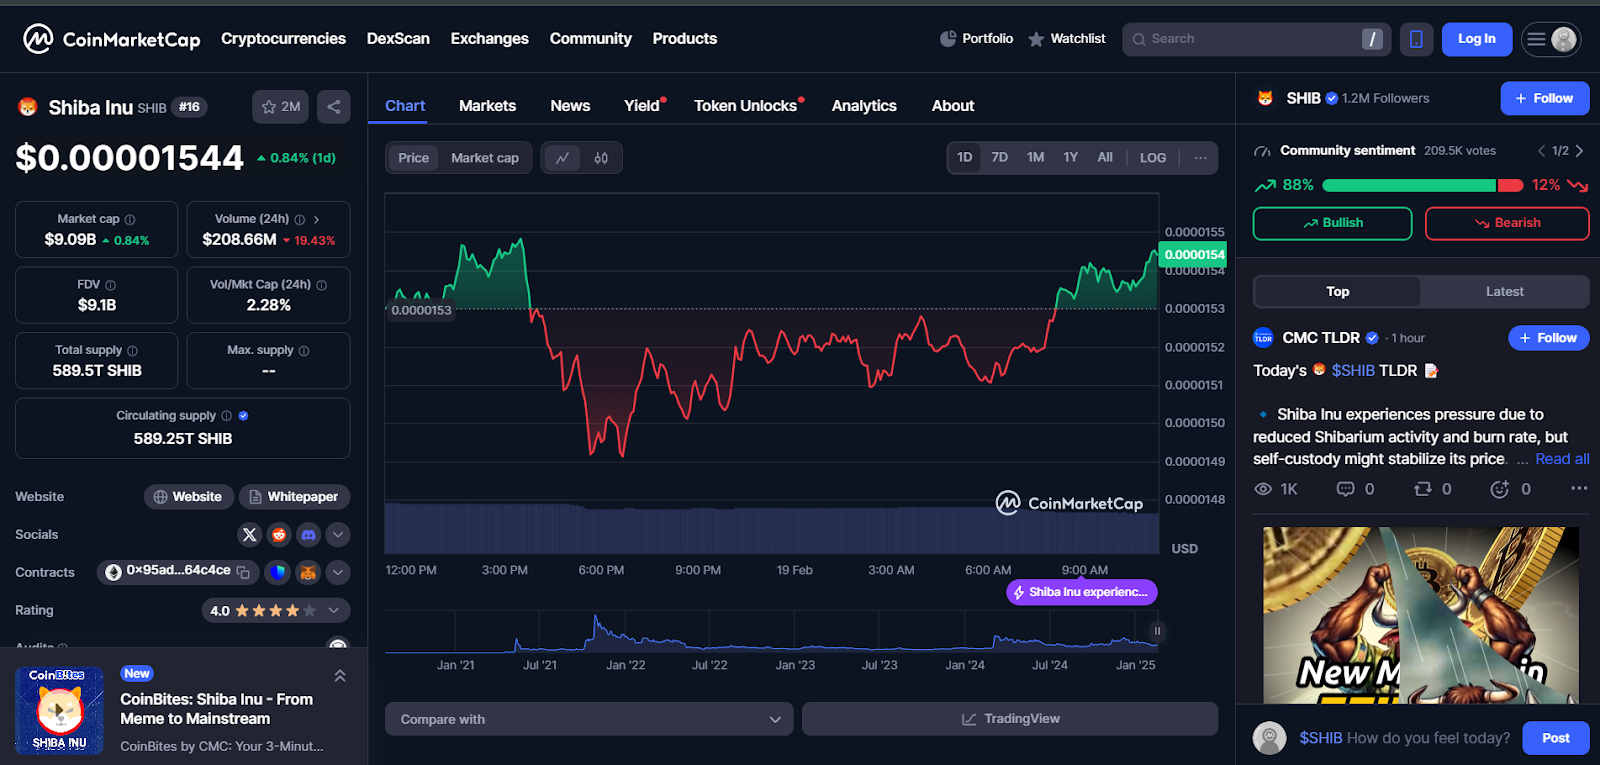Open the Token Unlocks tab
The width and height of the screenshot is (1600, 765).
(x=746, y=106)
